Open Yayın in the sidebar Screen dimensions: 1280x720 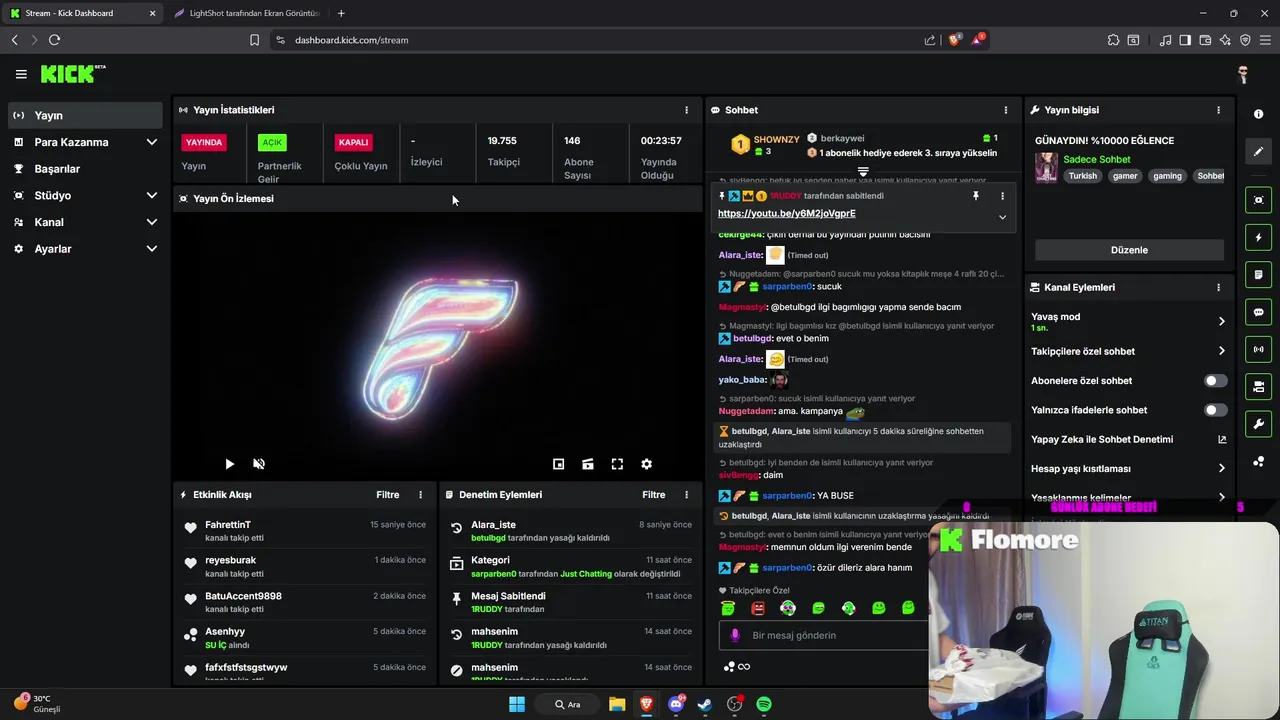[85, 115]
